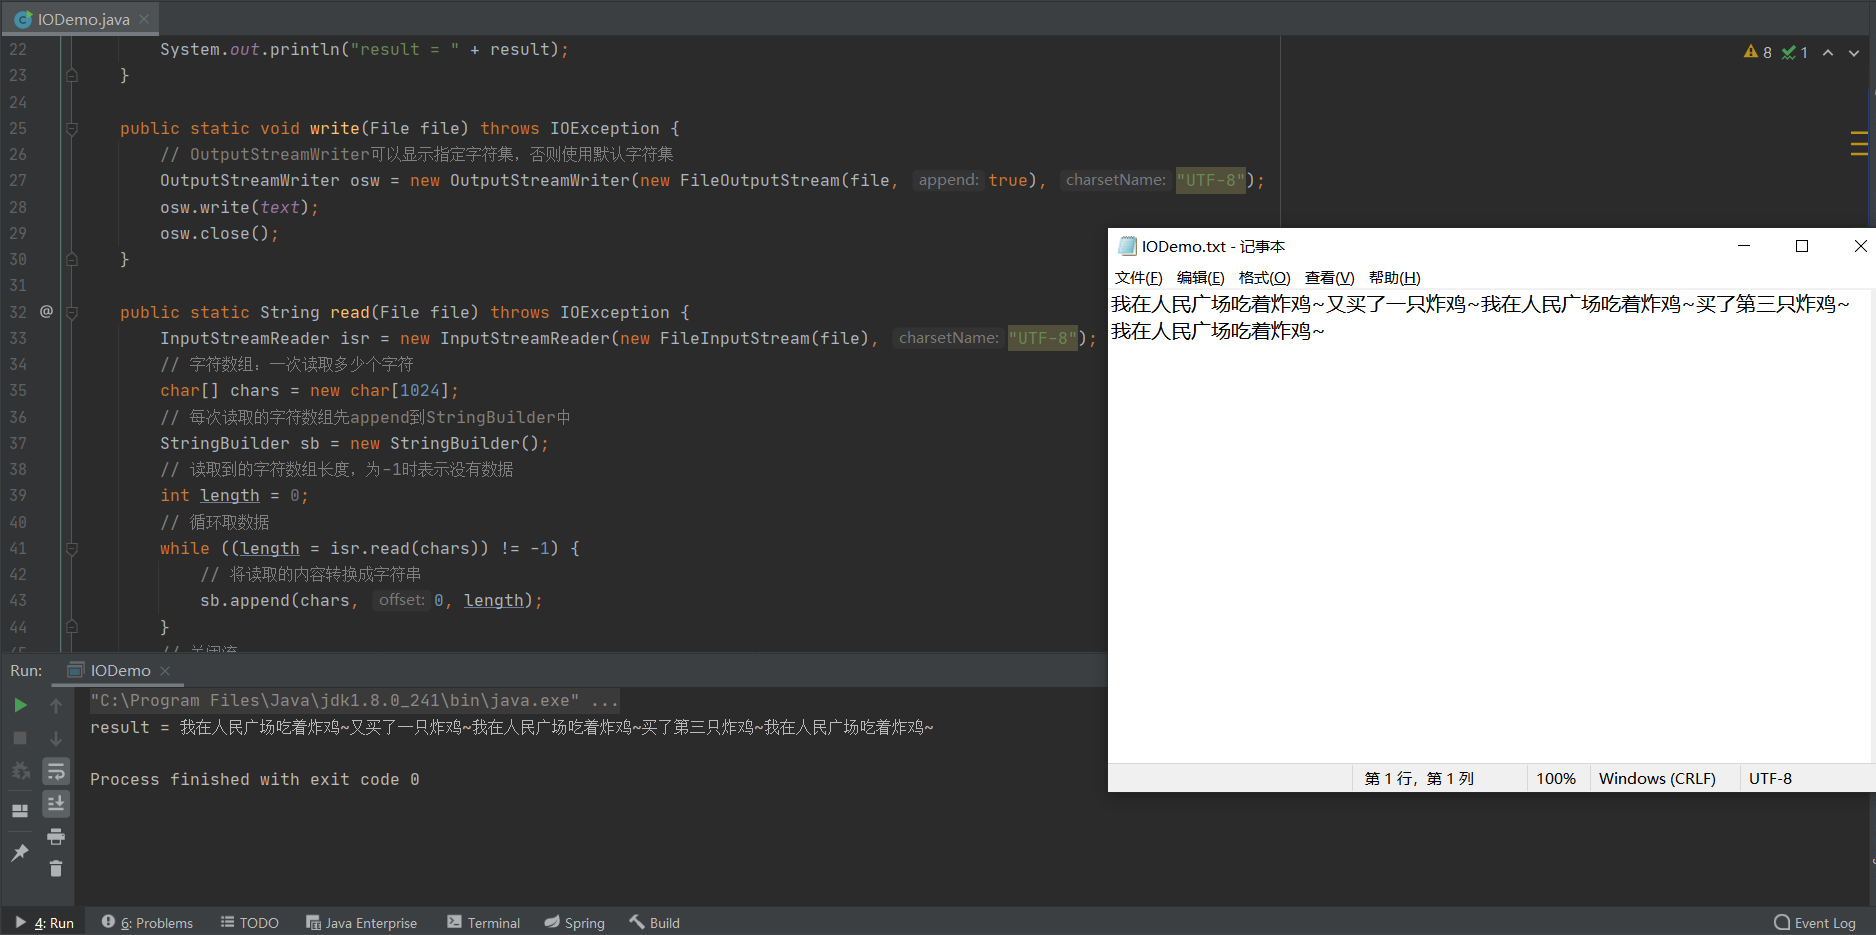Image resolution: width=1876 pixels, height=935 pixels.
Task: Click the "UTF-8" string on line 27
Action: [1211, 181]
